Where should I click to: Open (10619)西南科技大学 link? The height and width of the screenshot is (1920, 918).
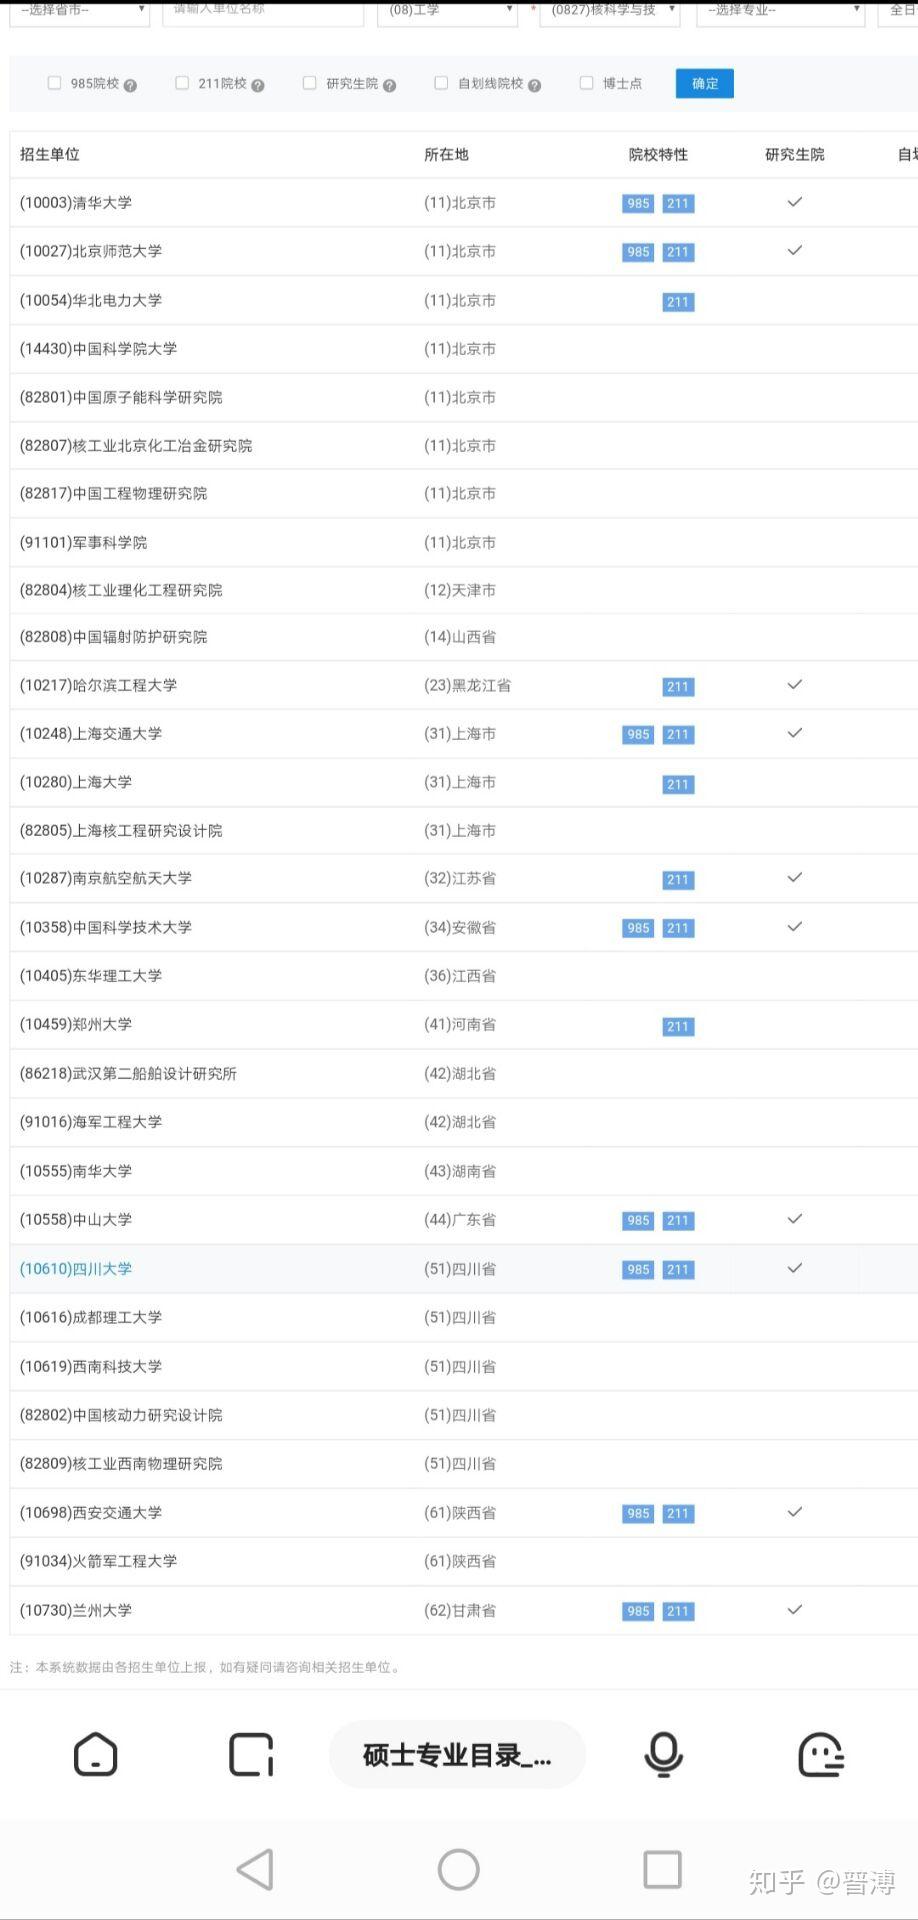coord(91,1367)
